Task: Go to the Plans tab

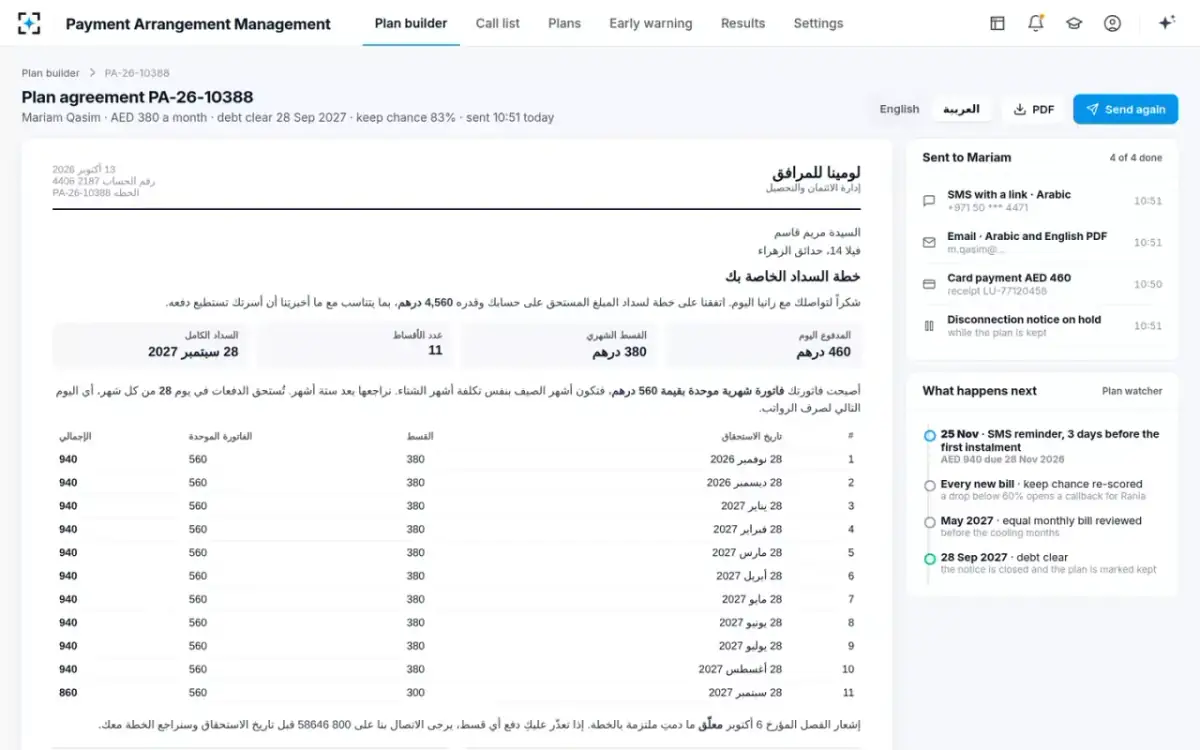Action: 564,23
